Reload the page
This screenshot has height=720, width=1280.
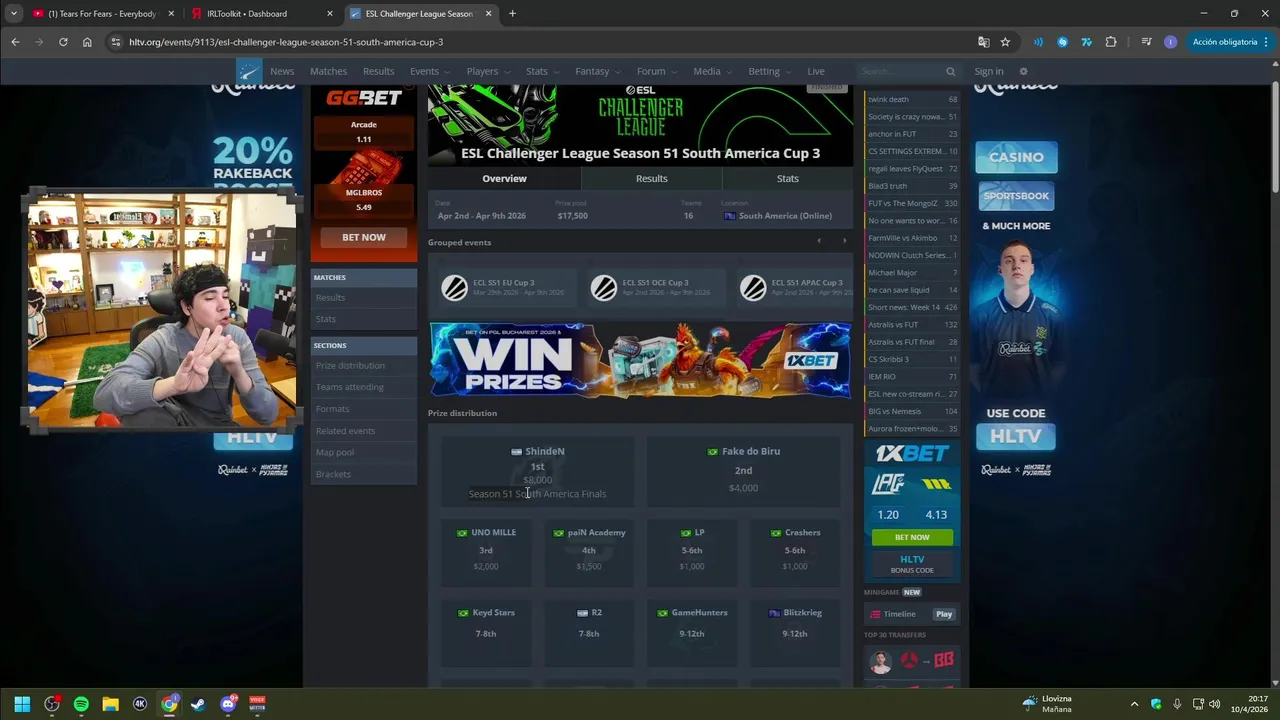pyautogui.click(x=63, y=42)
